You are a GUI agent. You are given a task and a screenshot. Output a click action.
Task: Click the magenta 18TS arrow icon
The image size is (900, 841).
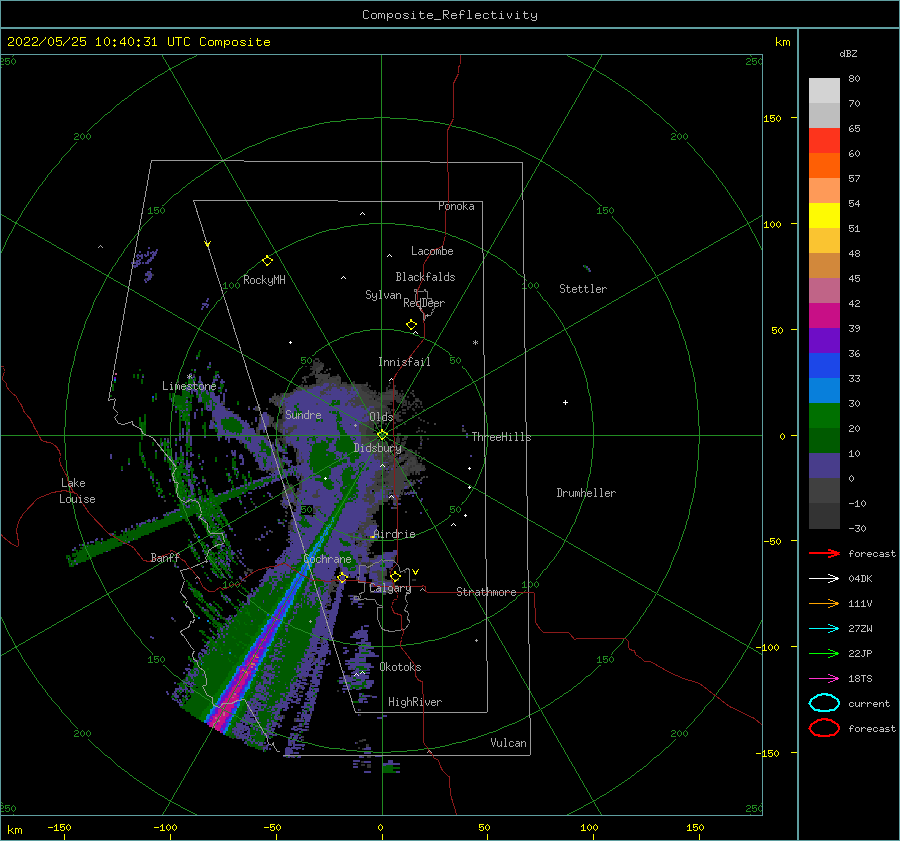824,679
